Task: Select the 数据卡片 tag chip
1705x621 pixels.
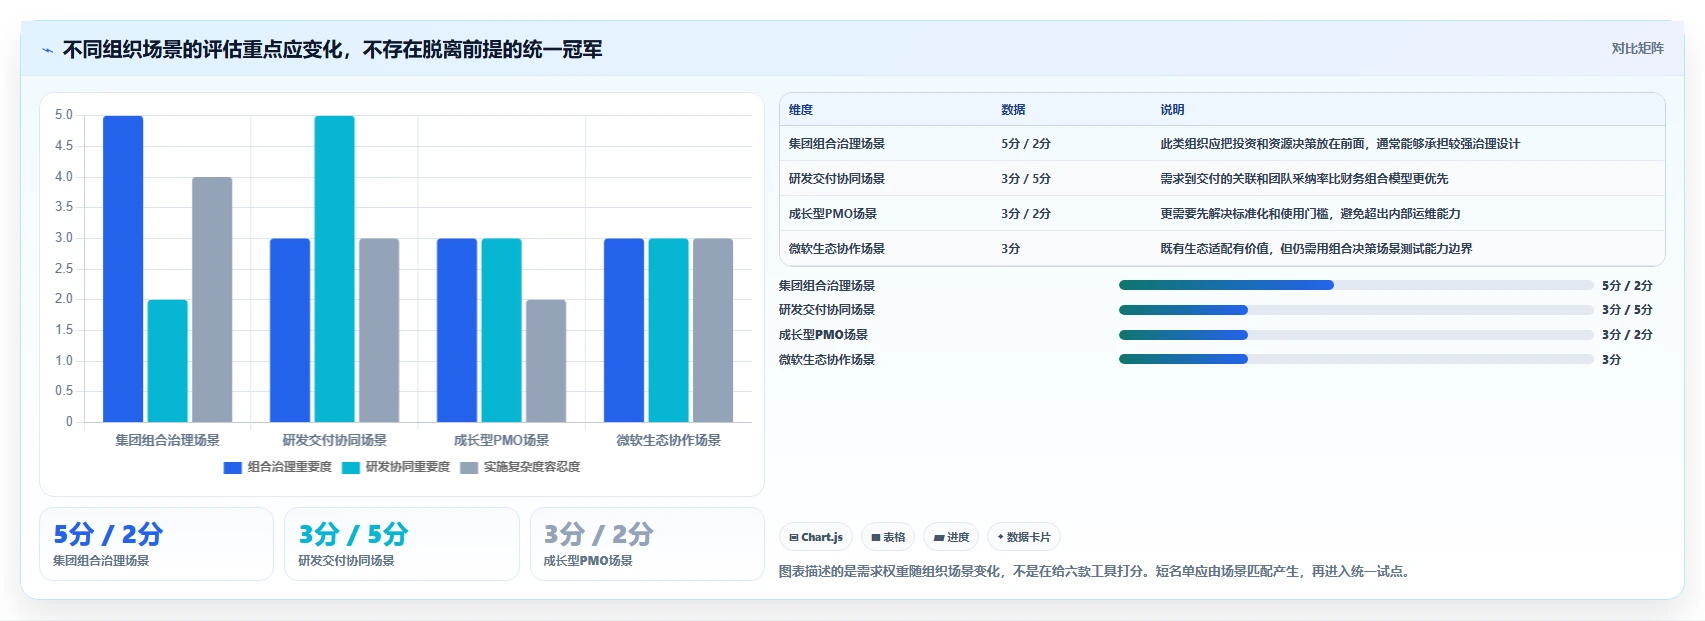Action: pyautogui.click(x=1024, y=537)
